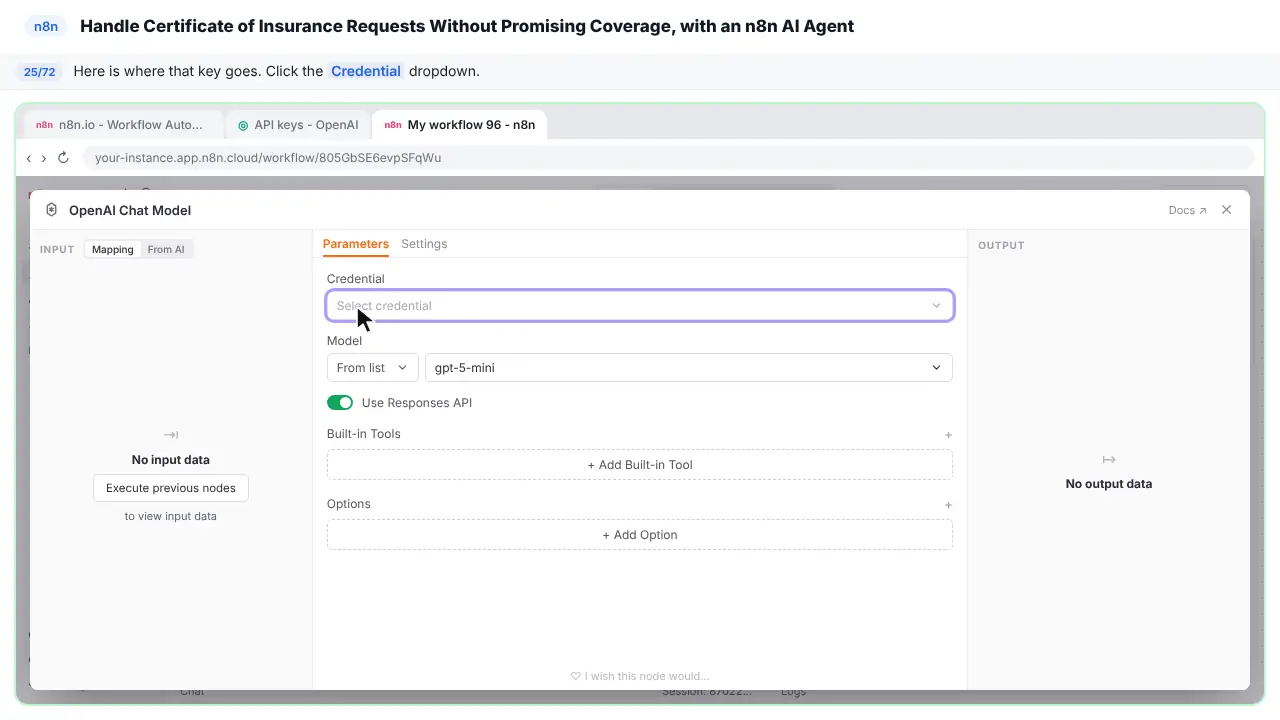Click the 25/72 step counter badge
The image size is (1280, 720).
pos(40,72)
